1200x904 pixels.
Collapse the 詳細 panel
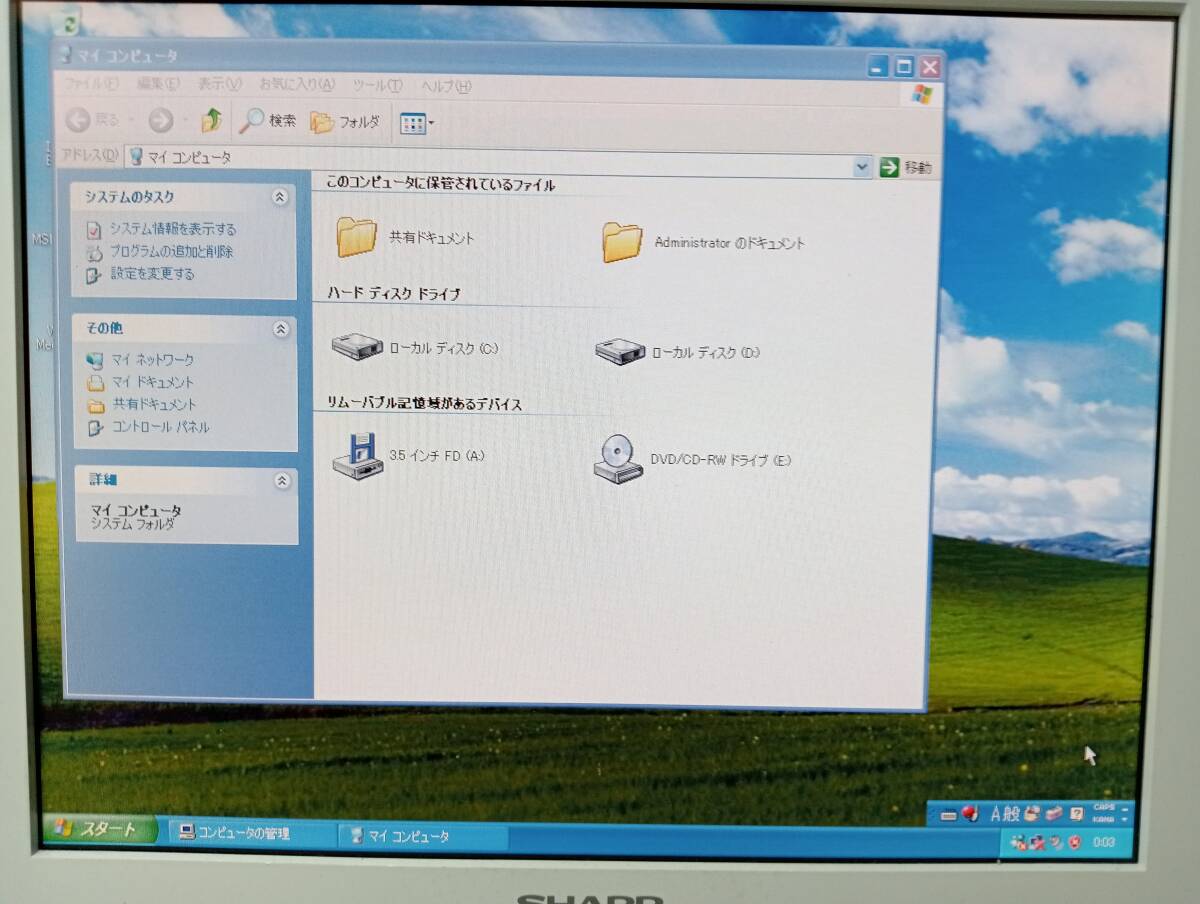(282, 481)
